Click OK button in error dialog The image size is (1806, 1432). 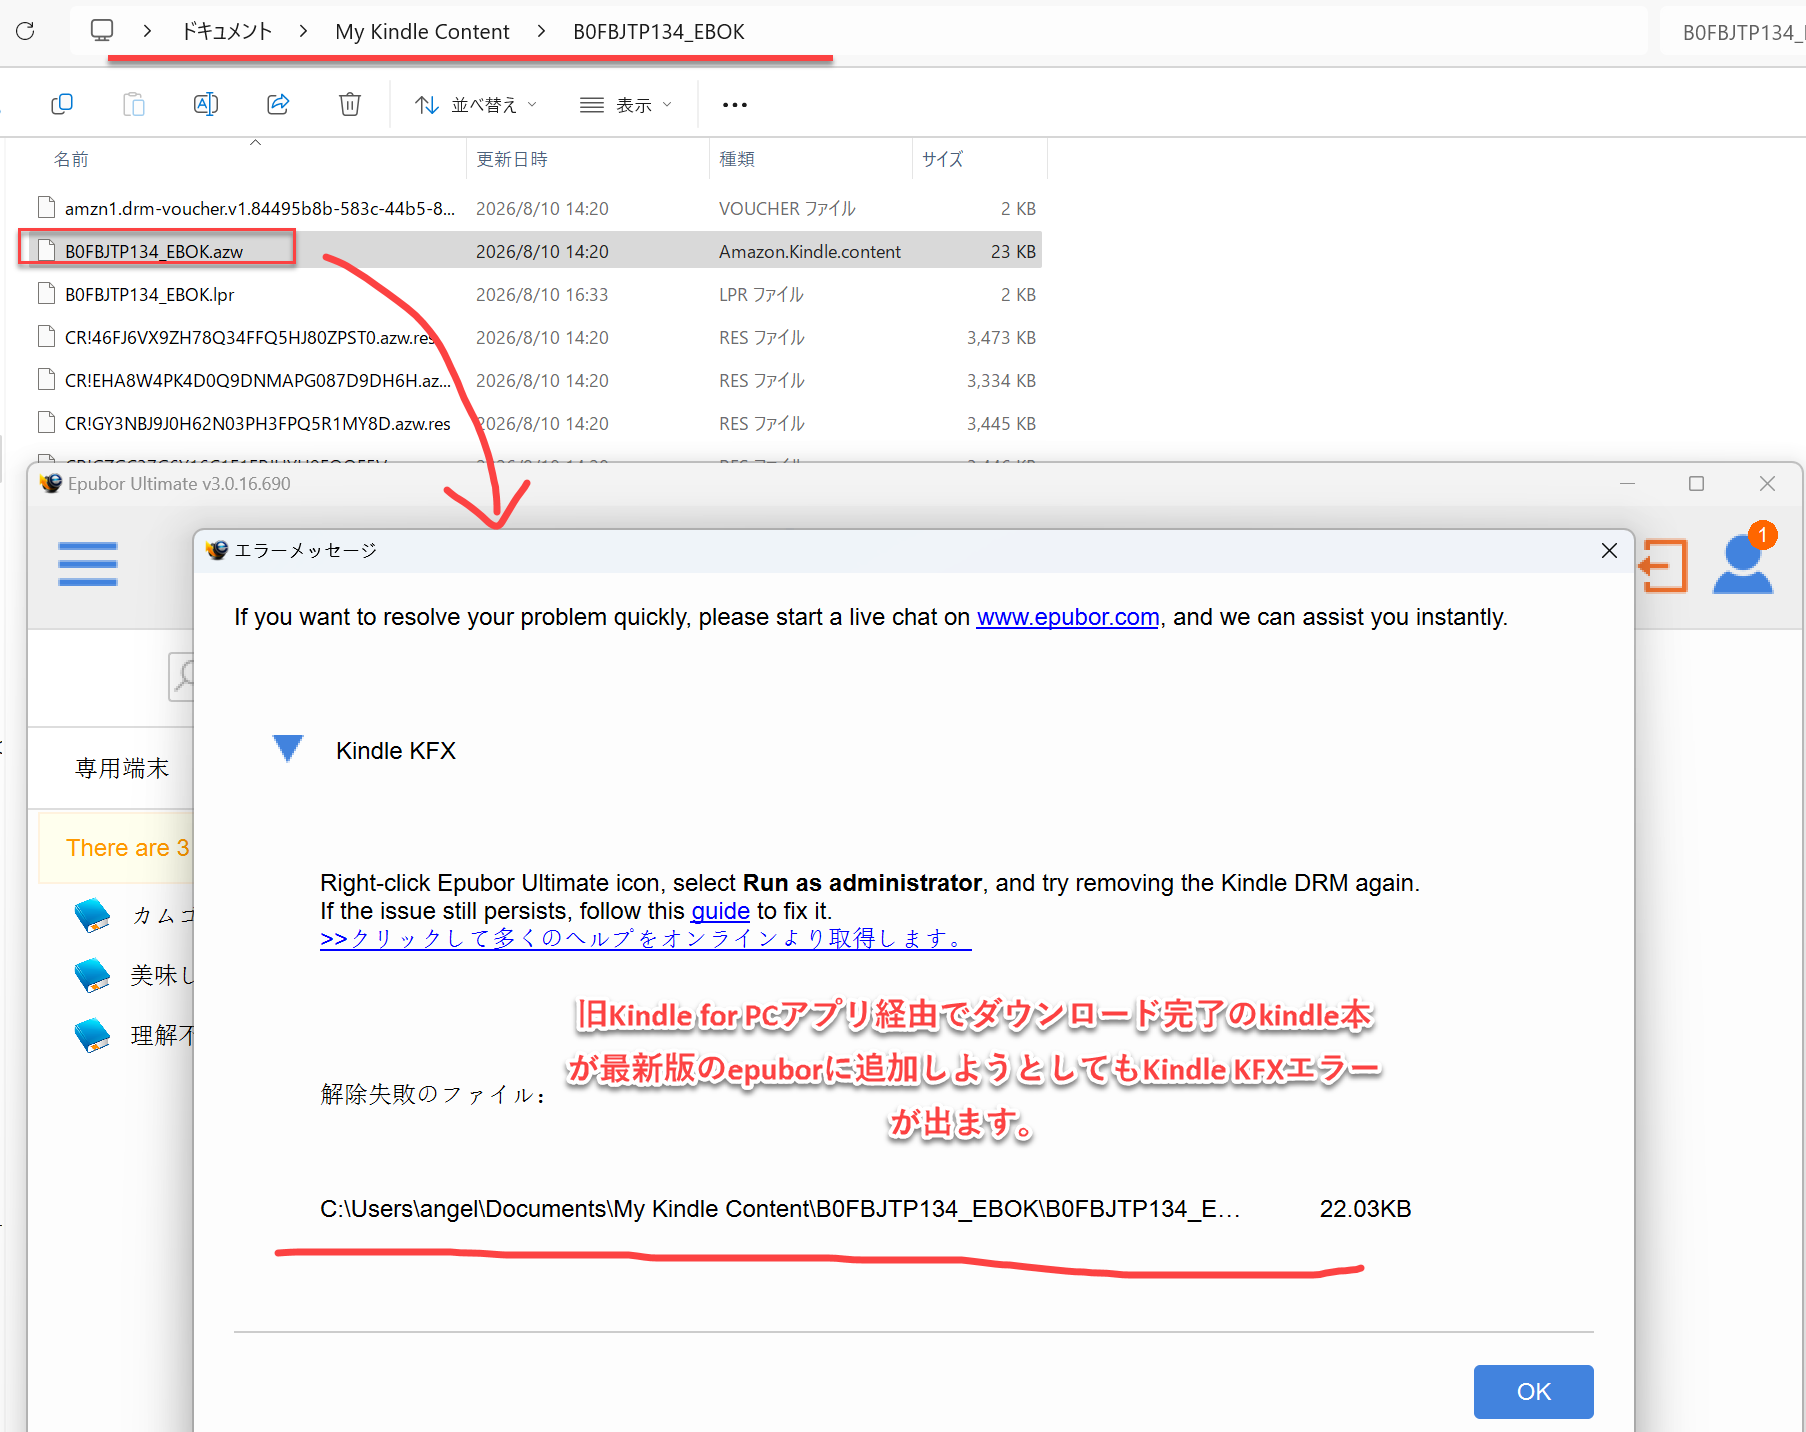[x=1533, y=1391]
